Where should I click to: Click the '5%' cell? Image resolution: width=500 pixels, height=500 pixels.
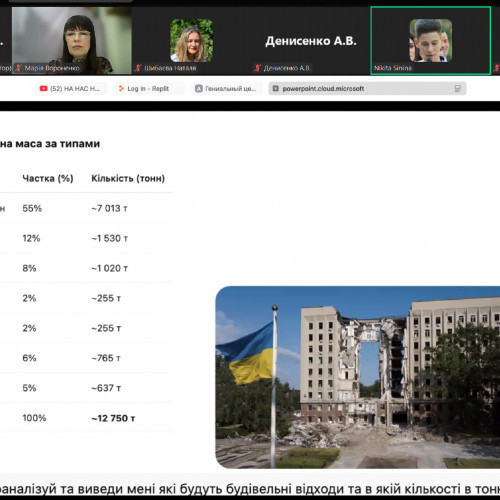point(29,388)
